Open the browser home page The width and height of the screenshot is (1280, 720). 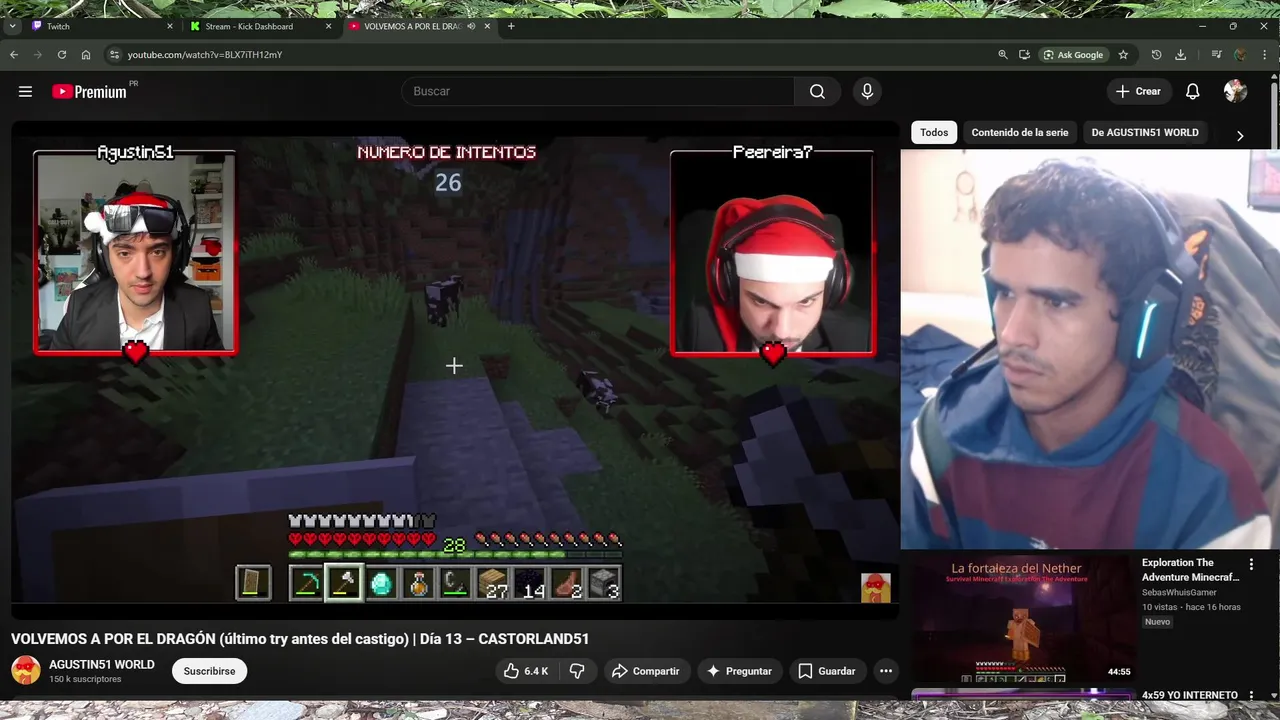coord(86,54)
